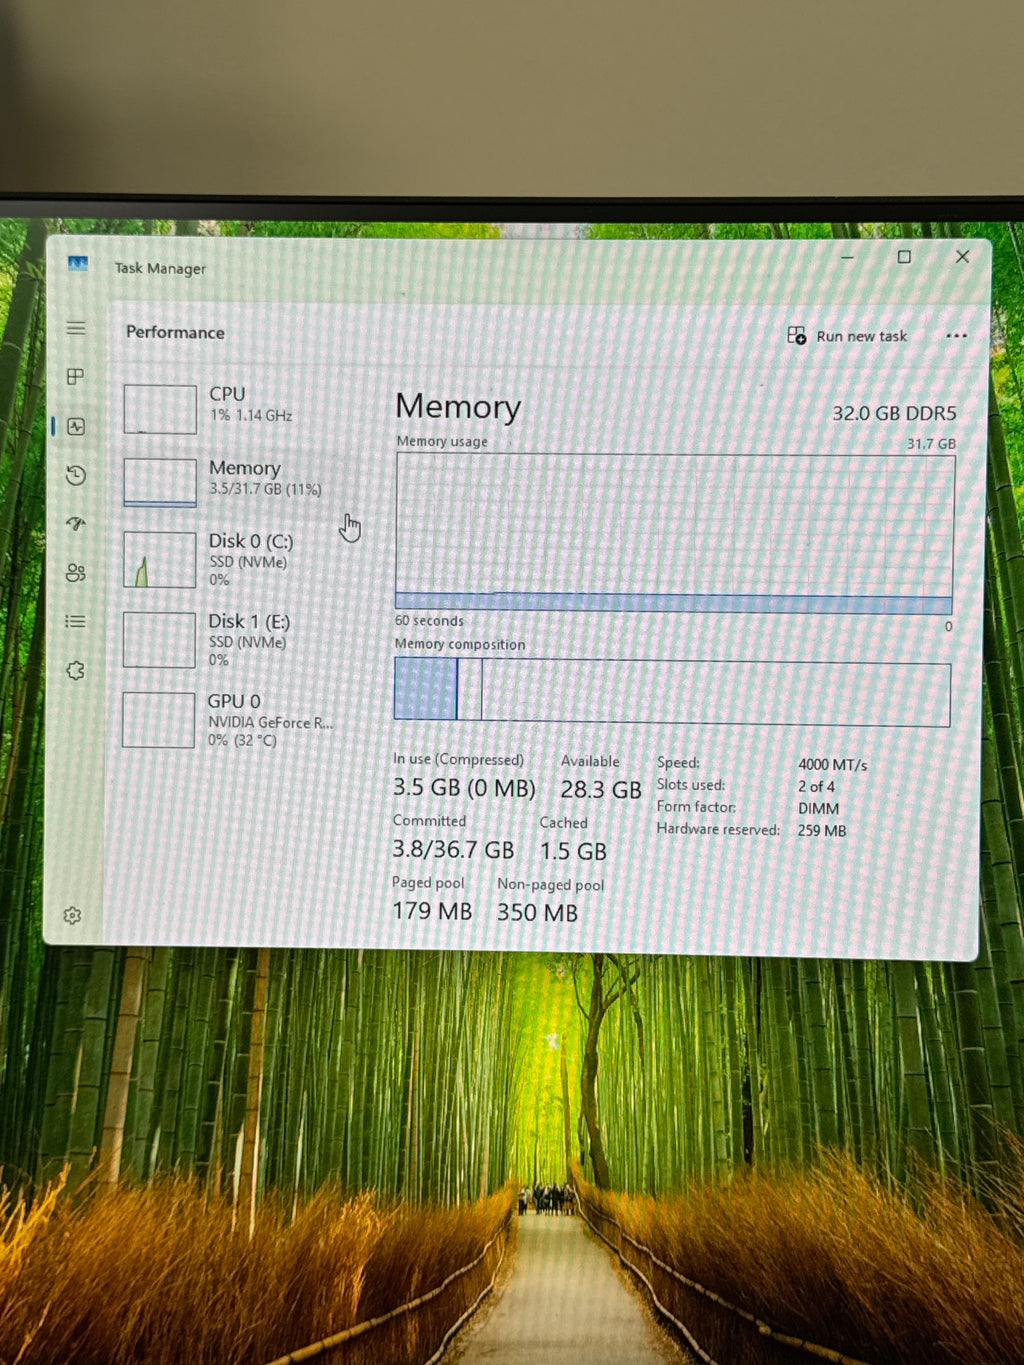Select the CPU performance item
This screenshot has width=1024, height=1365.
point(236,408)
